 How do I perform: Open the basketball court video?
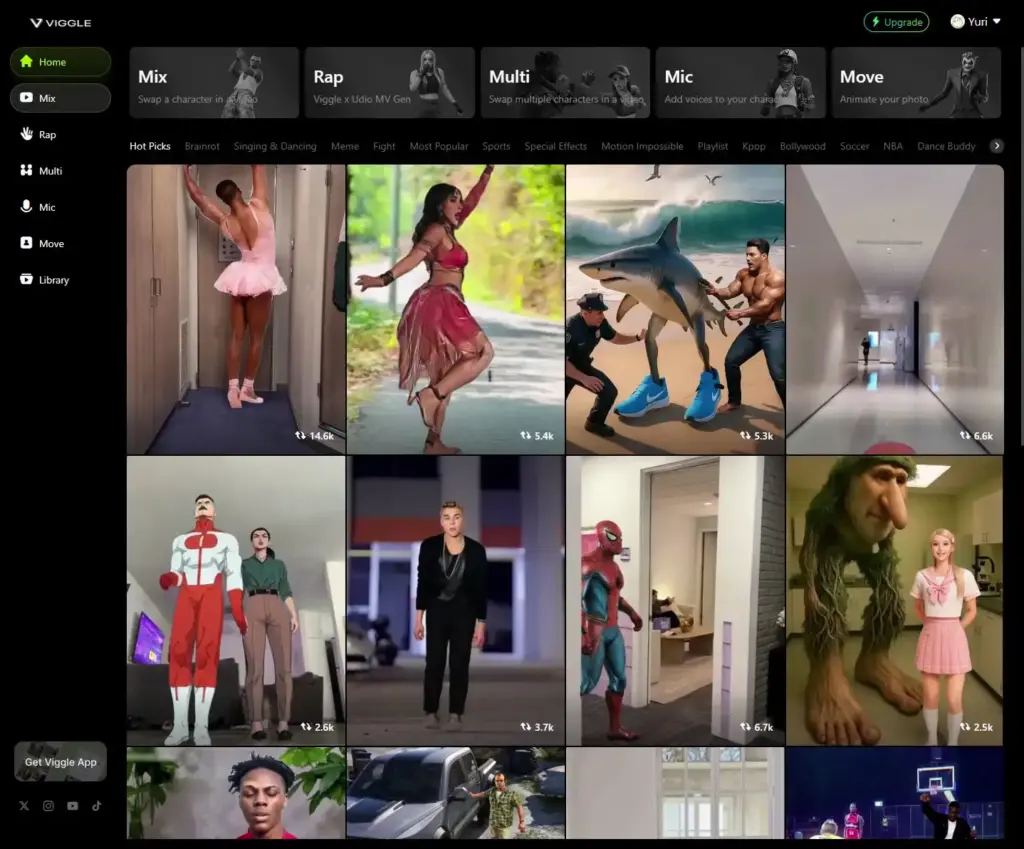pos(895,793)
